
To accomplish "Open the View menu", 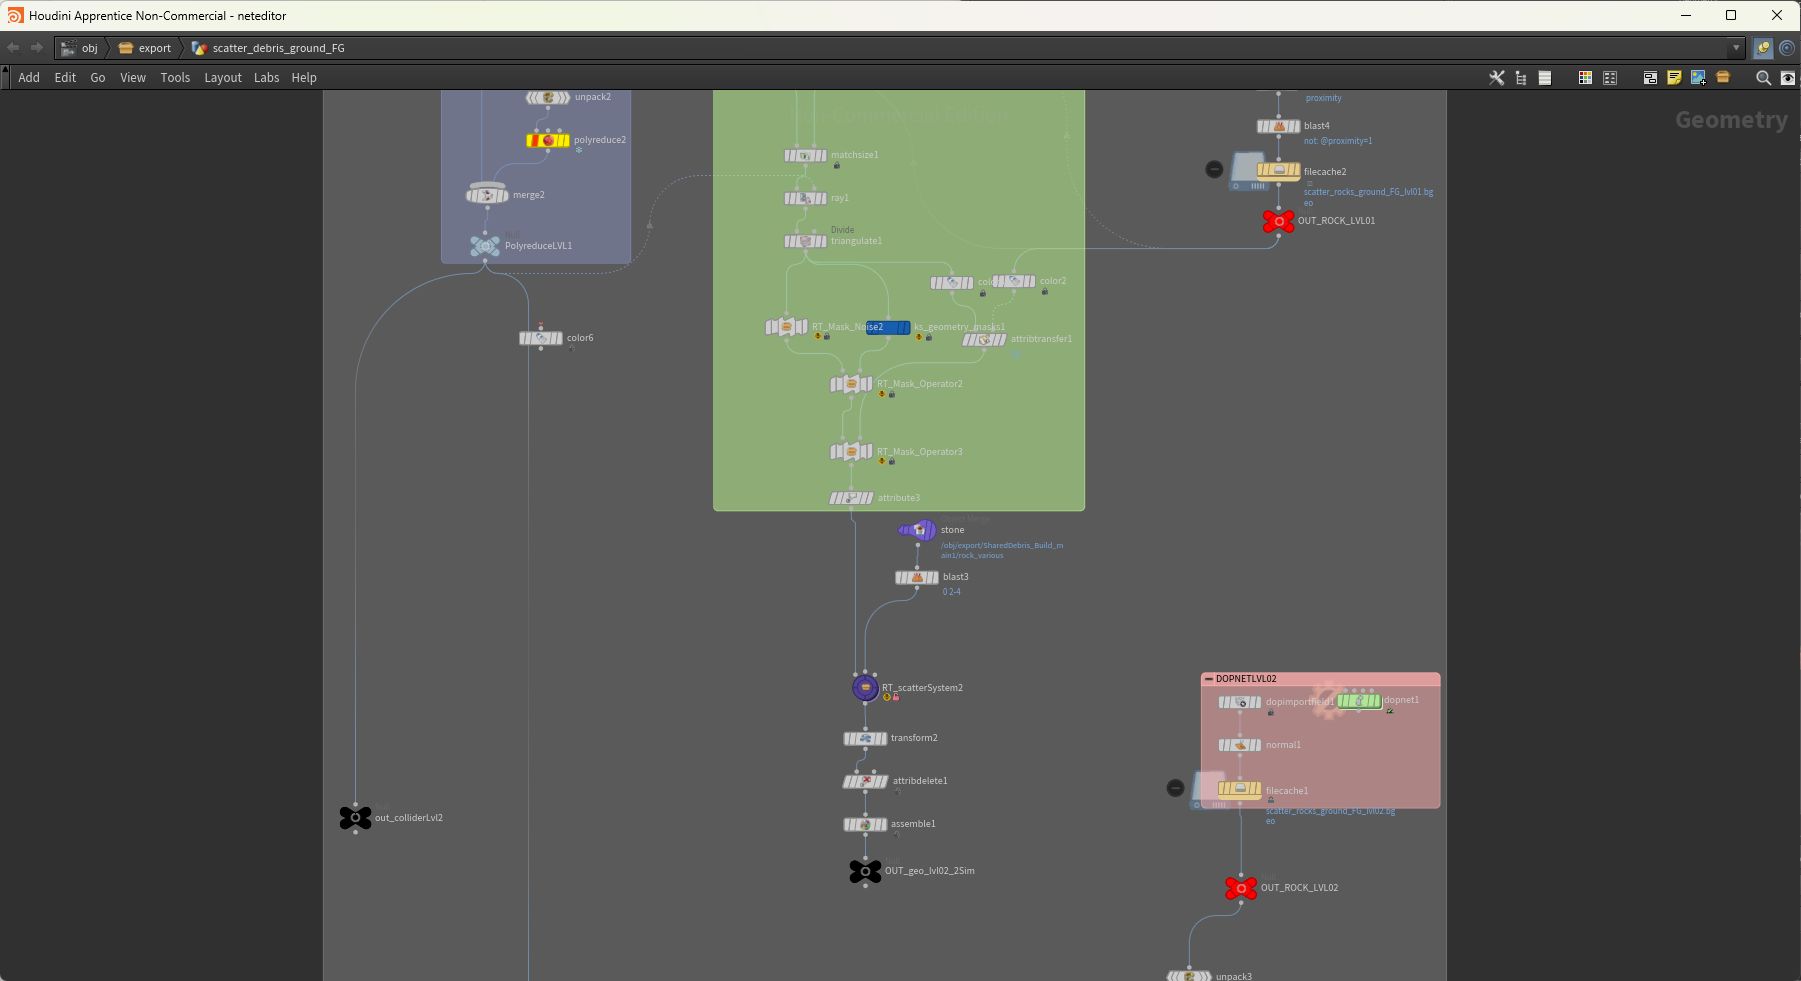I will (x=133, y=78).
